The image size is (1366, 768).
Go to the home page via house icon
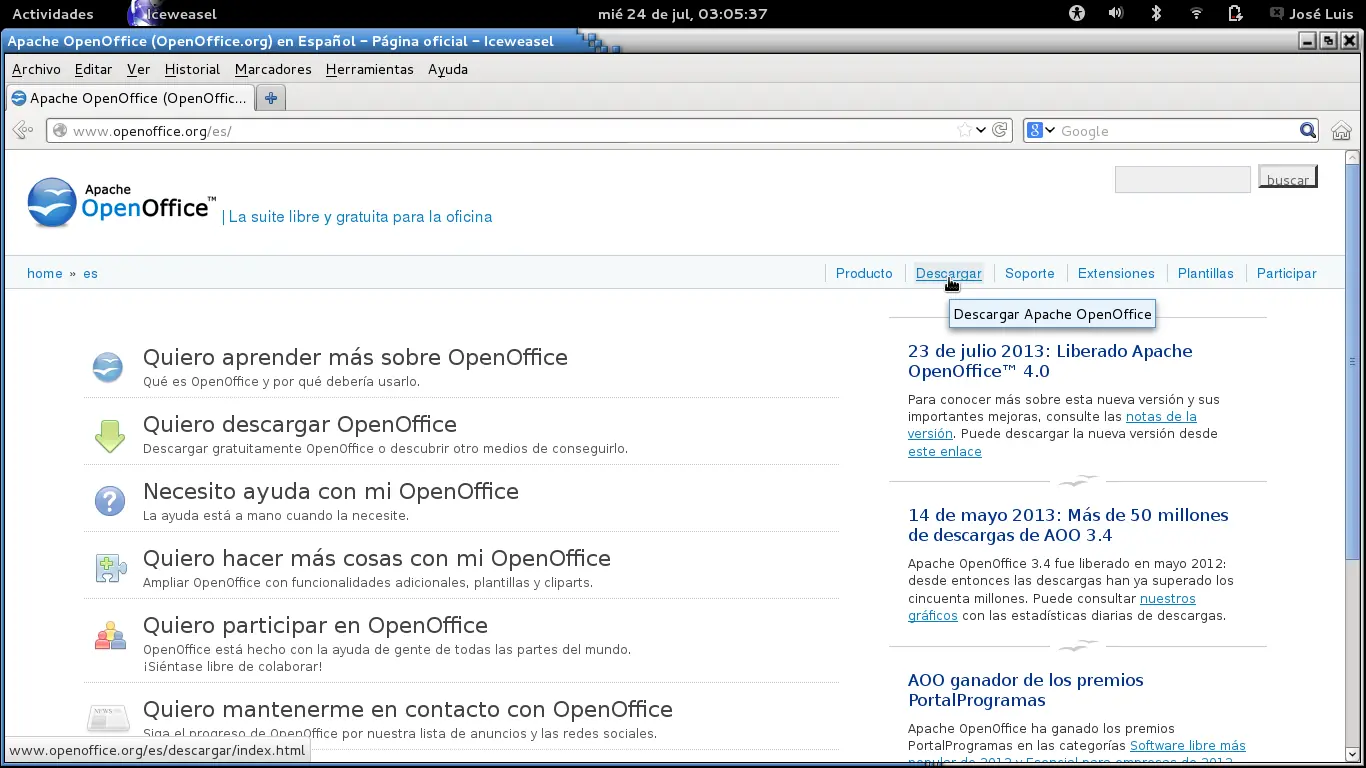tap(1341, 130)
